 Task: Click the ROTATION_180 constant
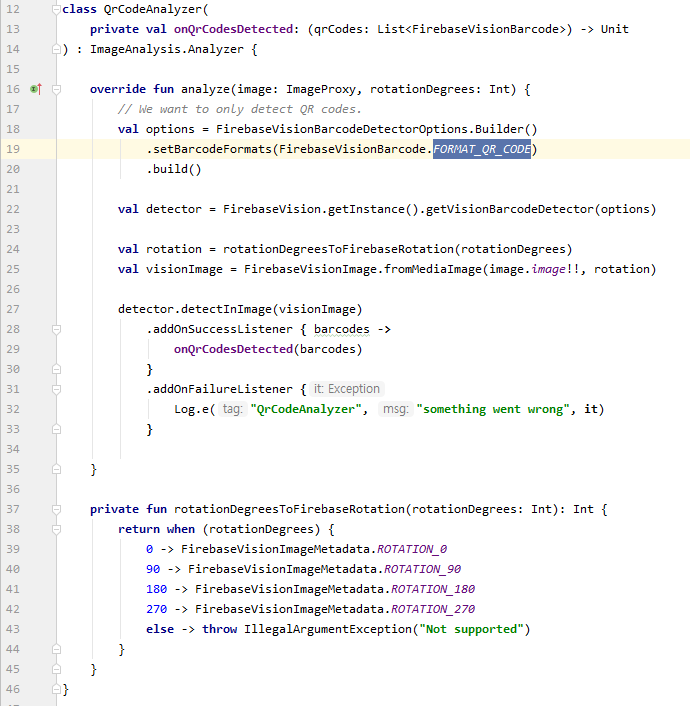tap(433, 589)
